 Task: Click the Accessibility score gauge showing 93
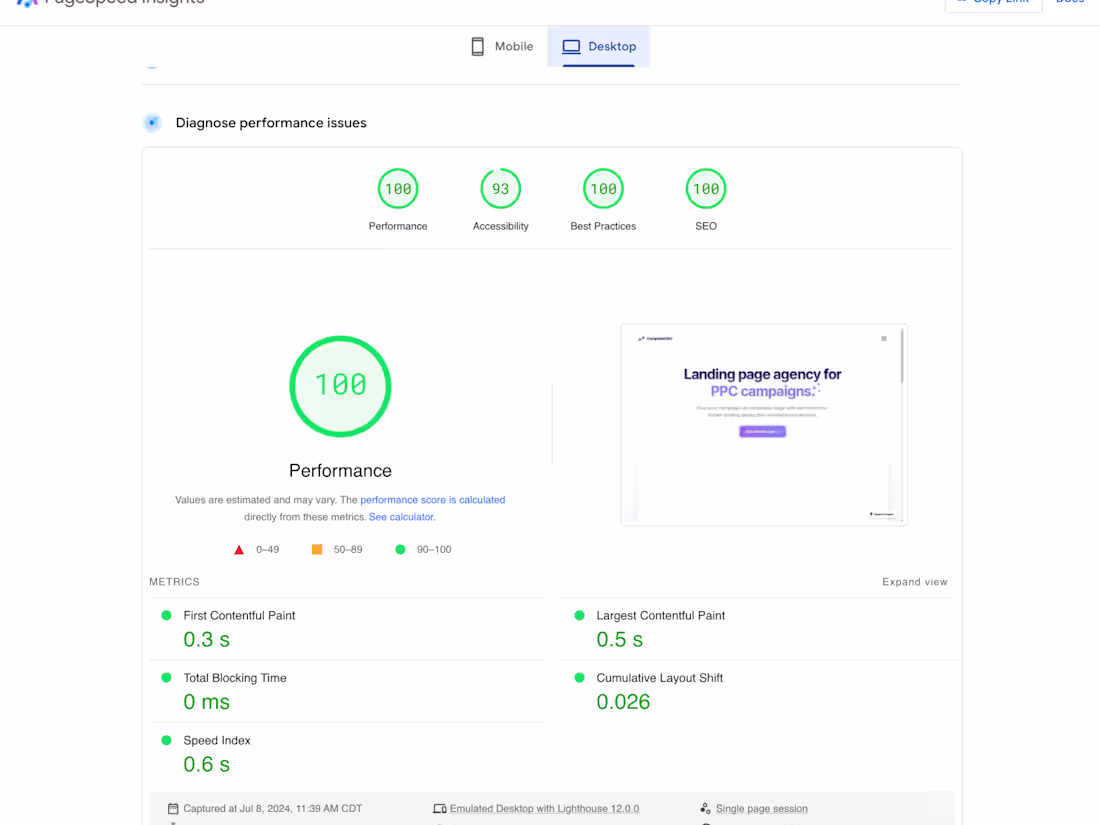click(x=500, y=188)
